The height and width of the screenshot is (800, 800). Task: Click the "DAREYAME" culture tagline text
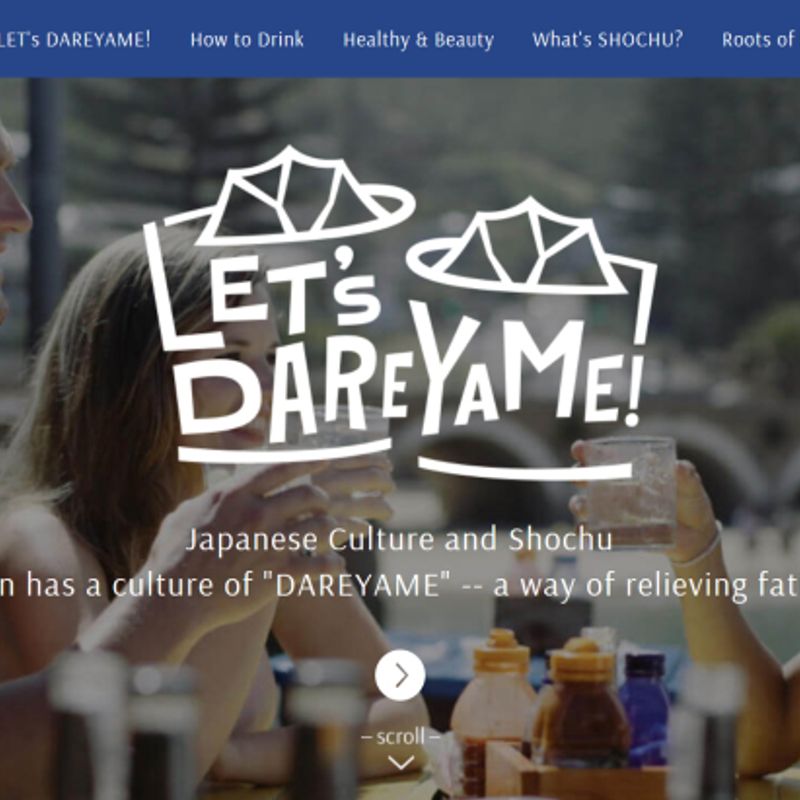(400, 585)
